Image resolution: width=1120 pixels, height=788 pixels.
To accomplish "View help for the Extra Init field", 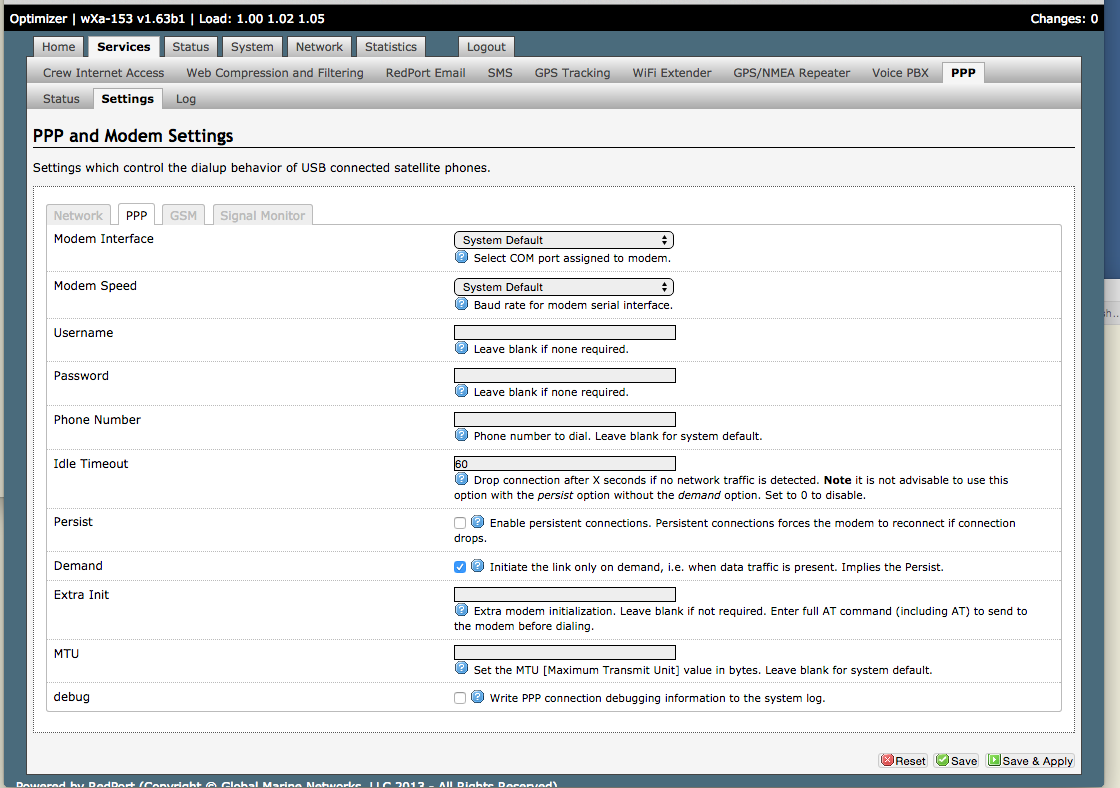I will pos(461,610).
